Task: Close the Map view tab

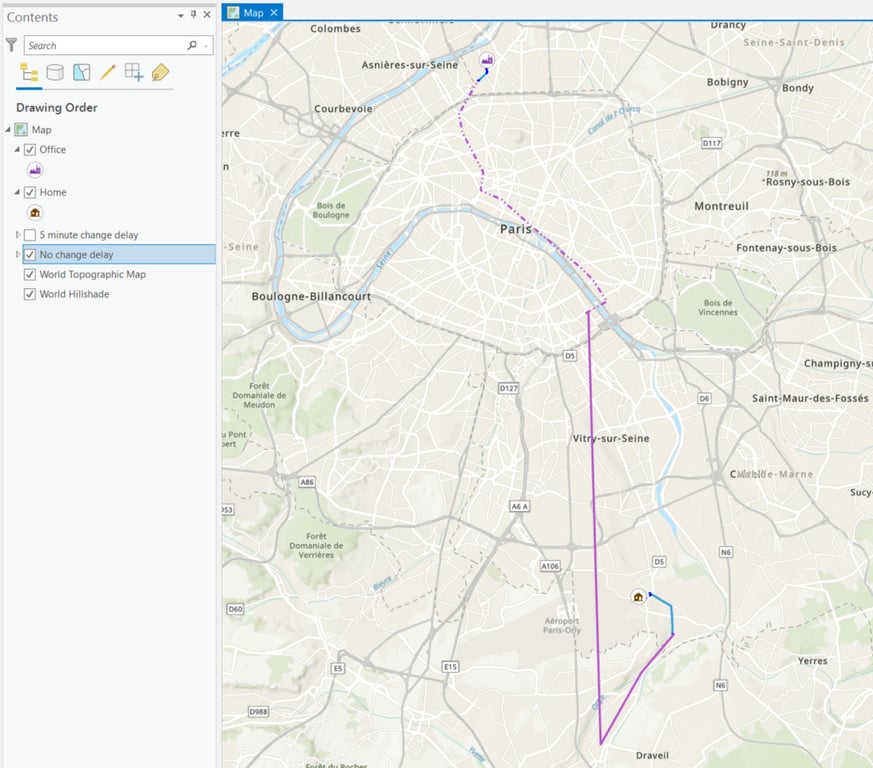Action: coord(274,12)
